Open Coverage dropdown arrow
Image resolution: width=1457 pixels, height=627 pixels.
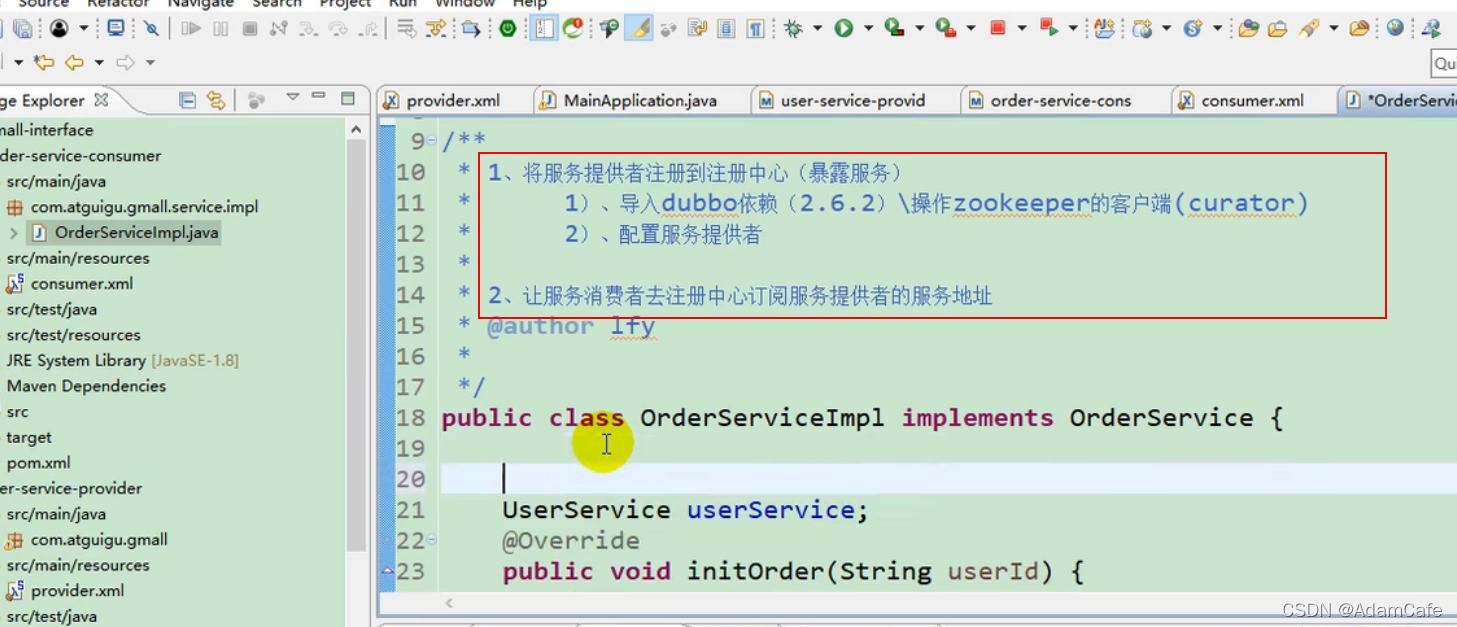(x=920, y=29)
